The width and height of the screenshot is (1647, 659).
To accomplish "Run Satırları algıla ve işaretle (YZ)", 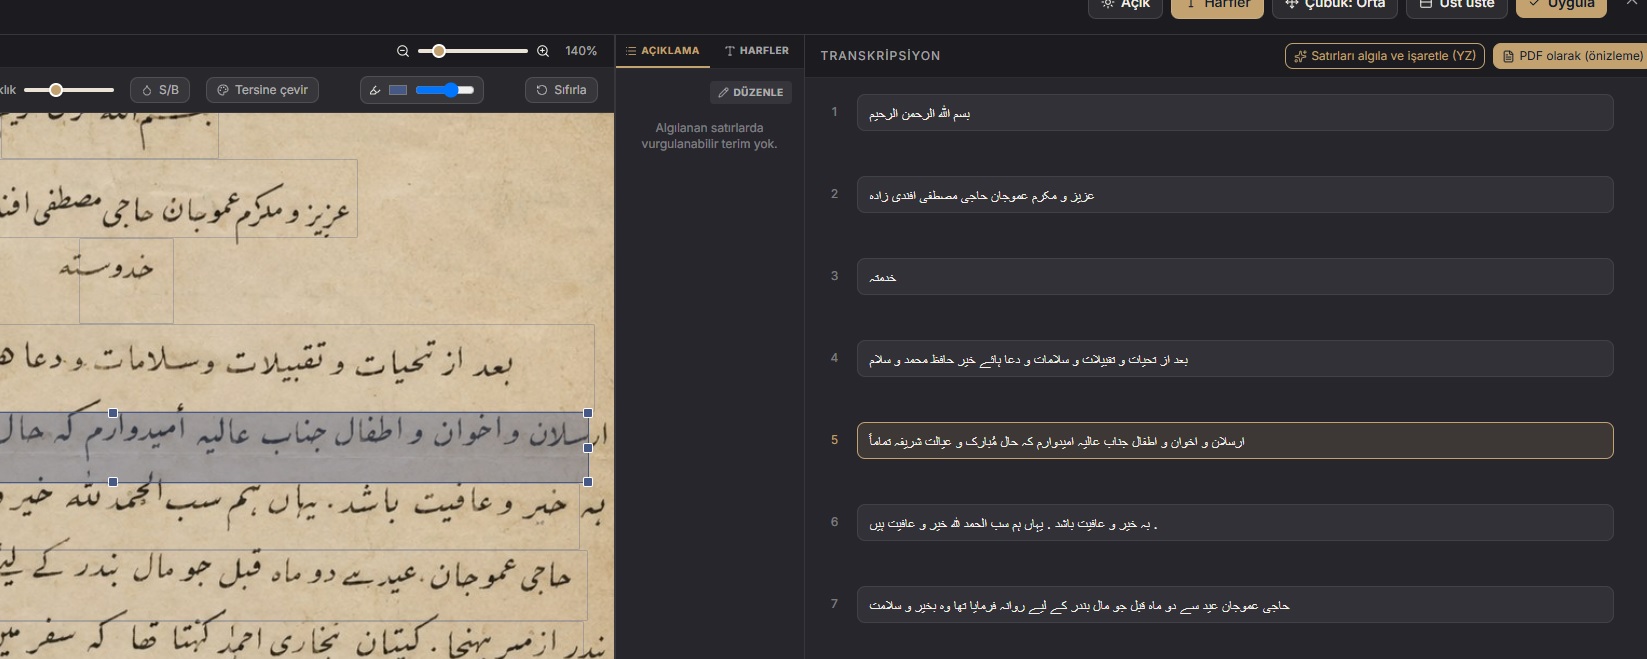I will (1385, 56).
